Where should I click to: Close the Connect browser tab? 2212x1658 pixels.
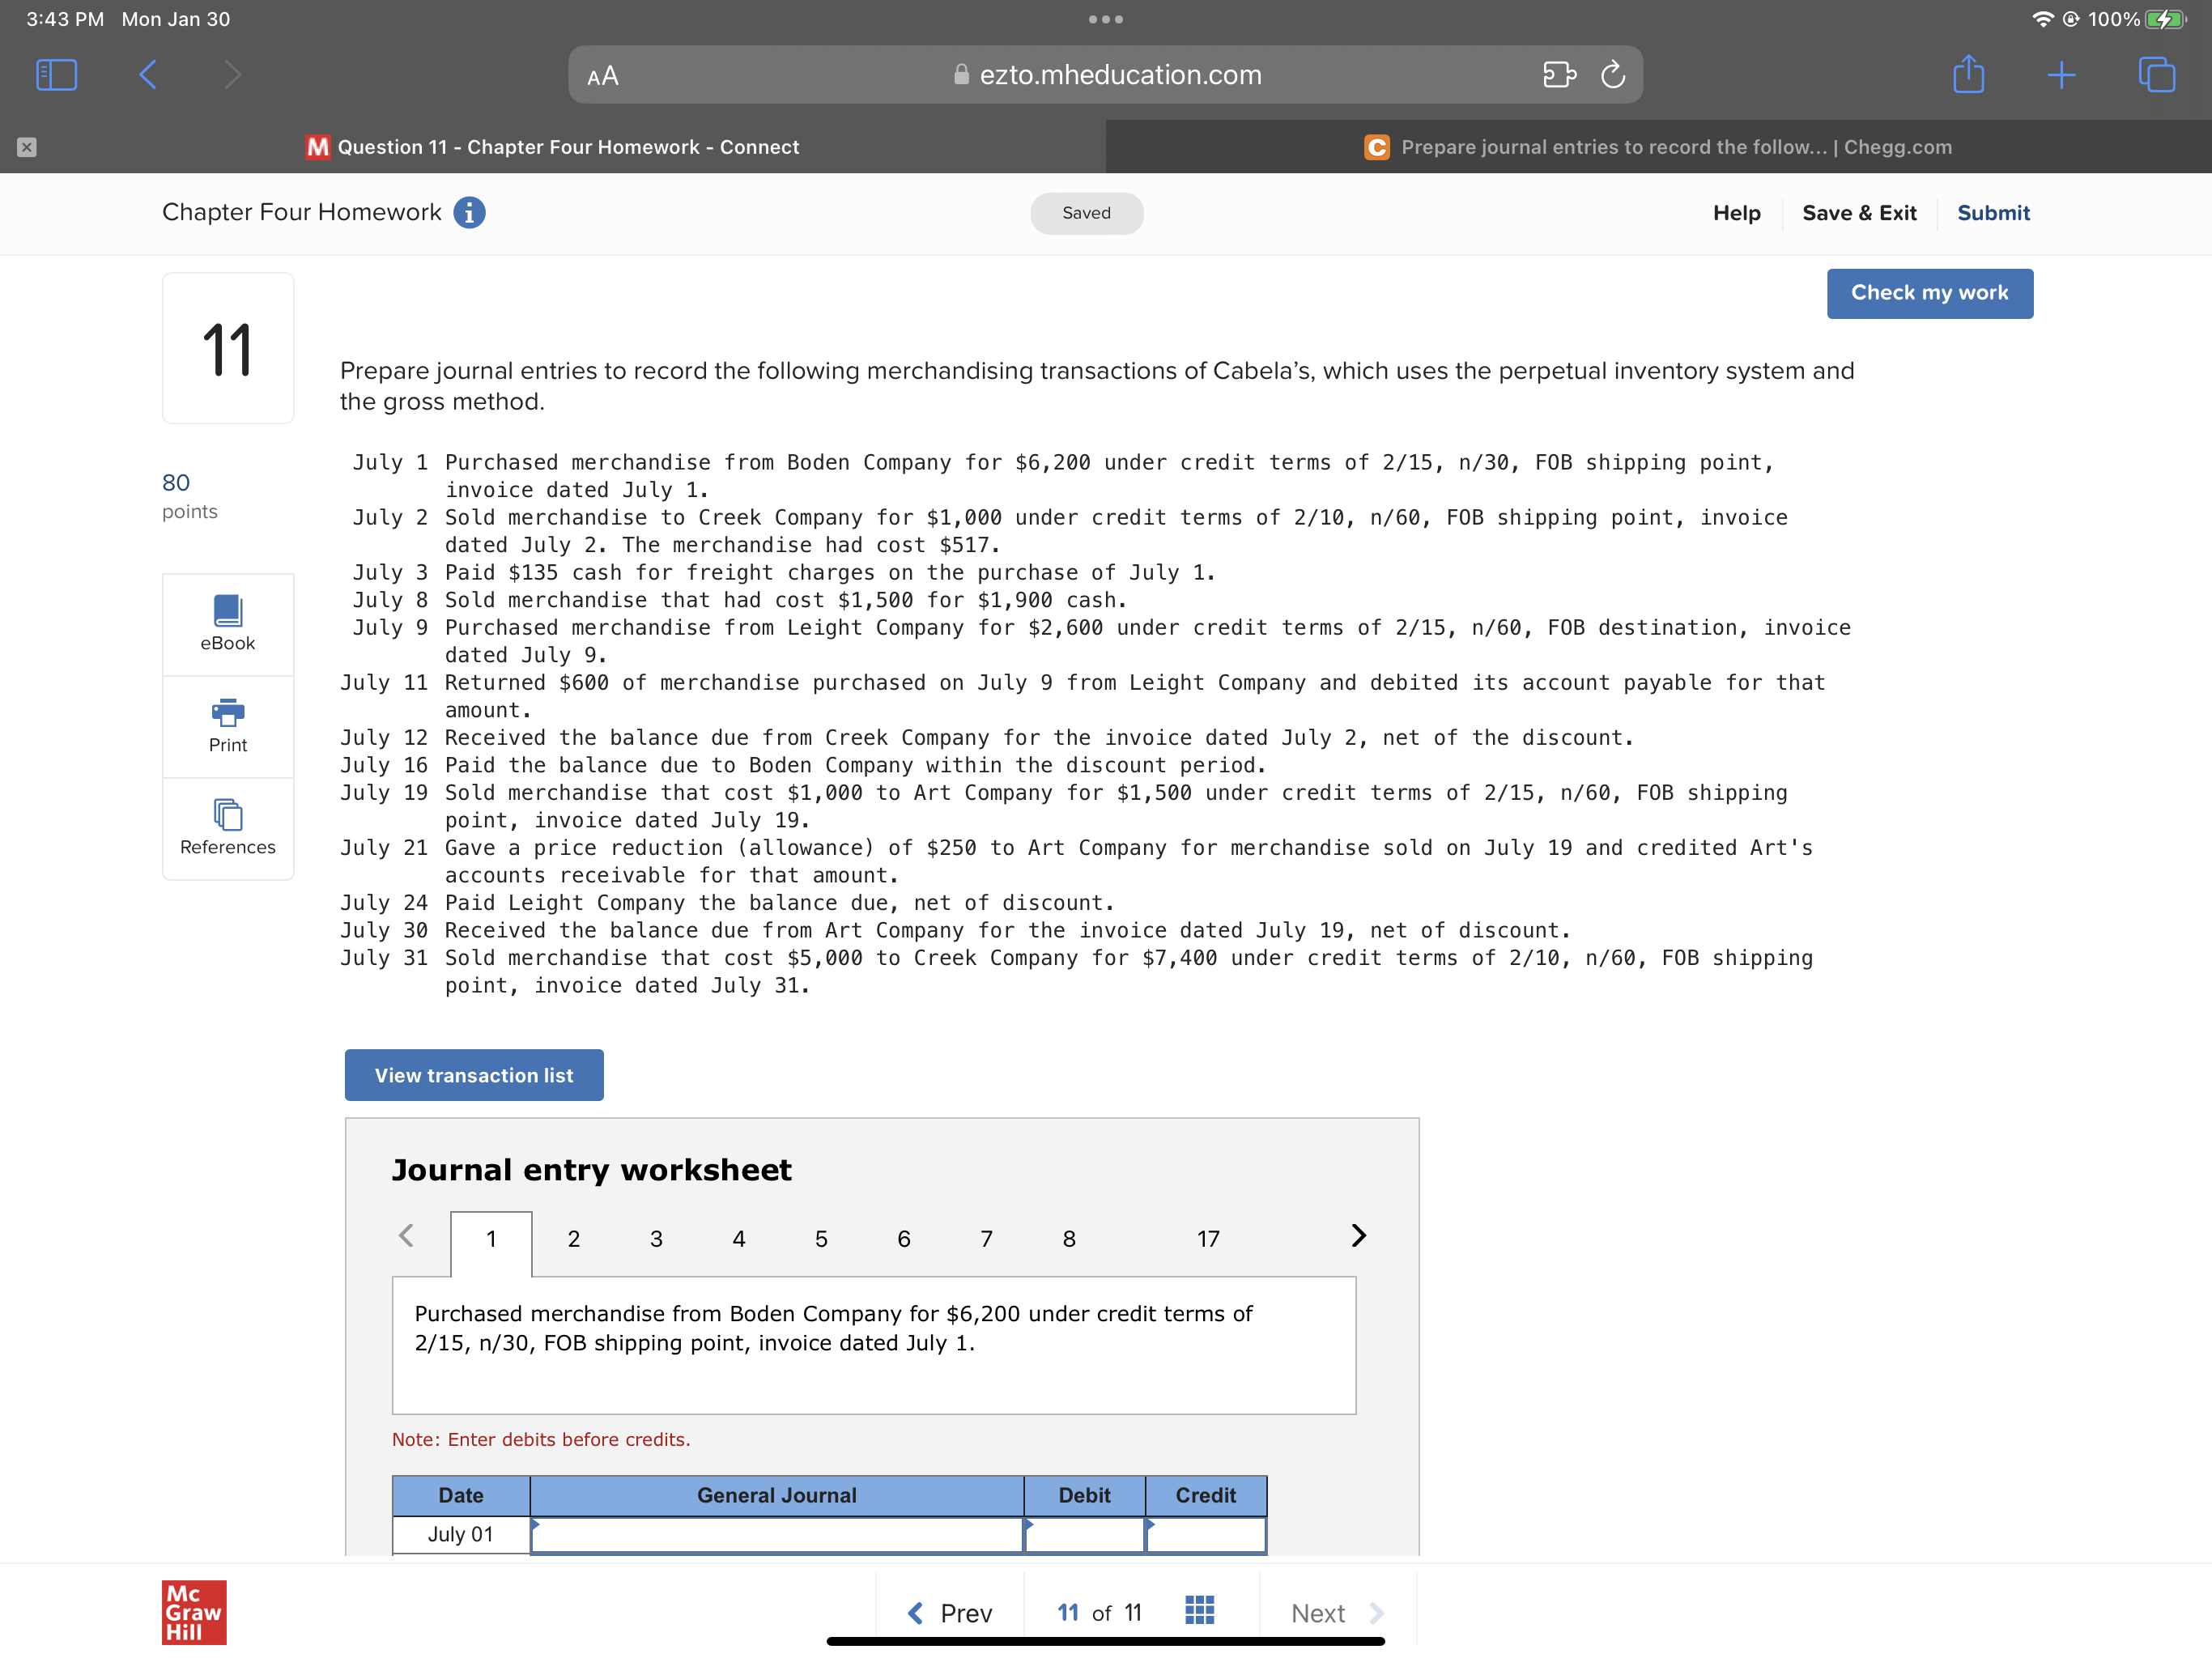(x=27, y=147)
